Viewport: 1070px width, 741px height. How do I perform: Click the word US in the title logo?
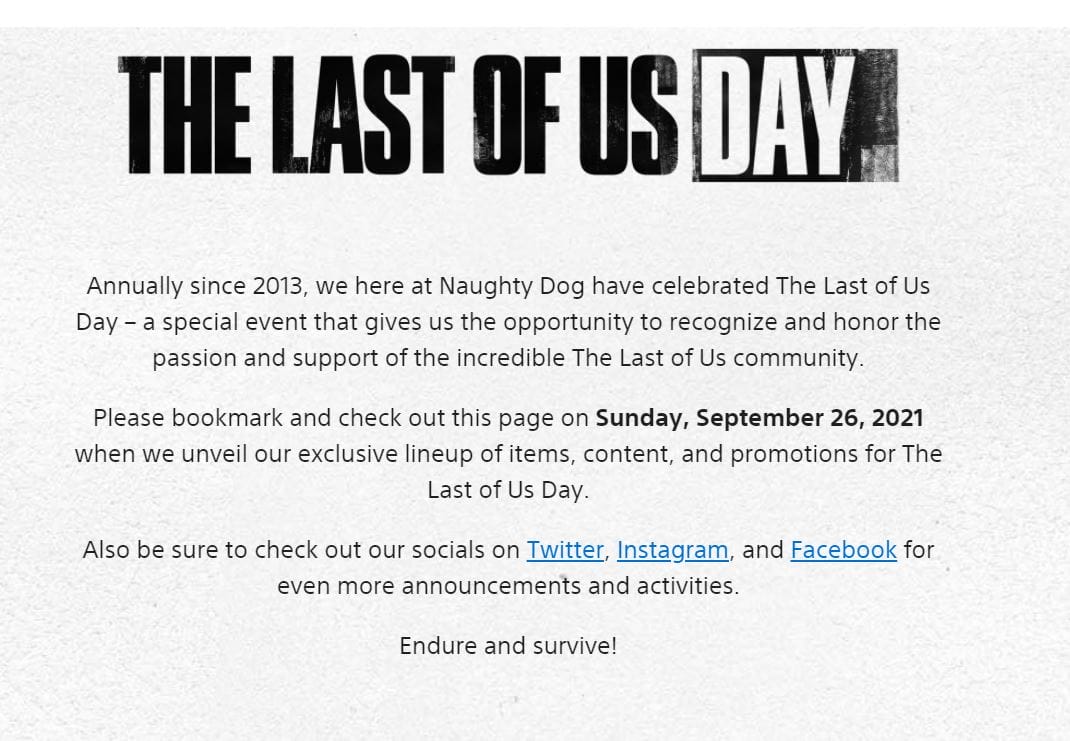[x=631, y=115]
